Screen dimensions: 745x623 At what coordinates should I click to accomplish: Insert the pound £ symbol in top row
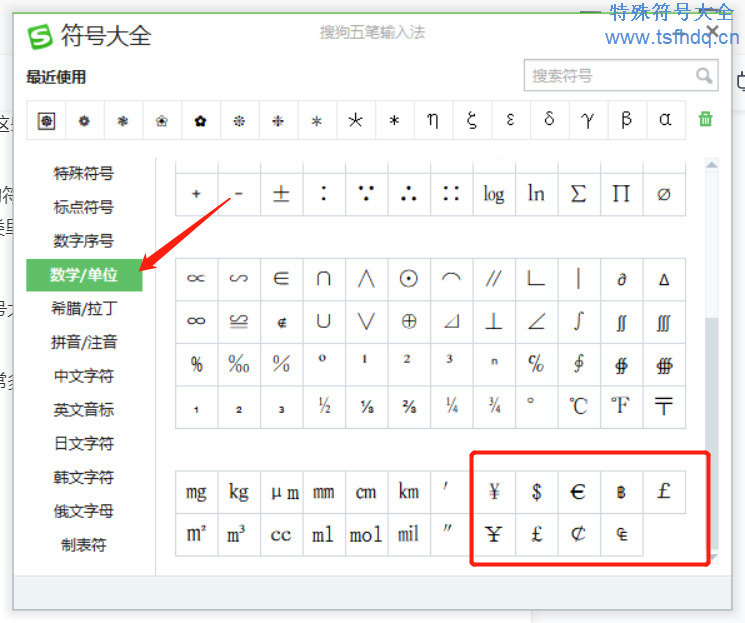(664, 492)
